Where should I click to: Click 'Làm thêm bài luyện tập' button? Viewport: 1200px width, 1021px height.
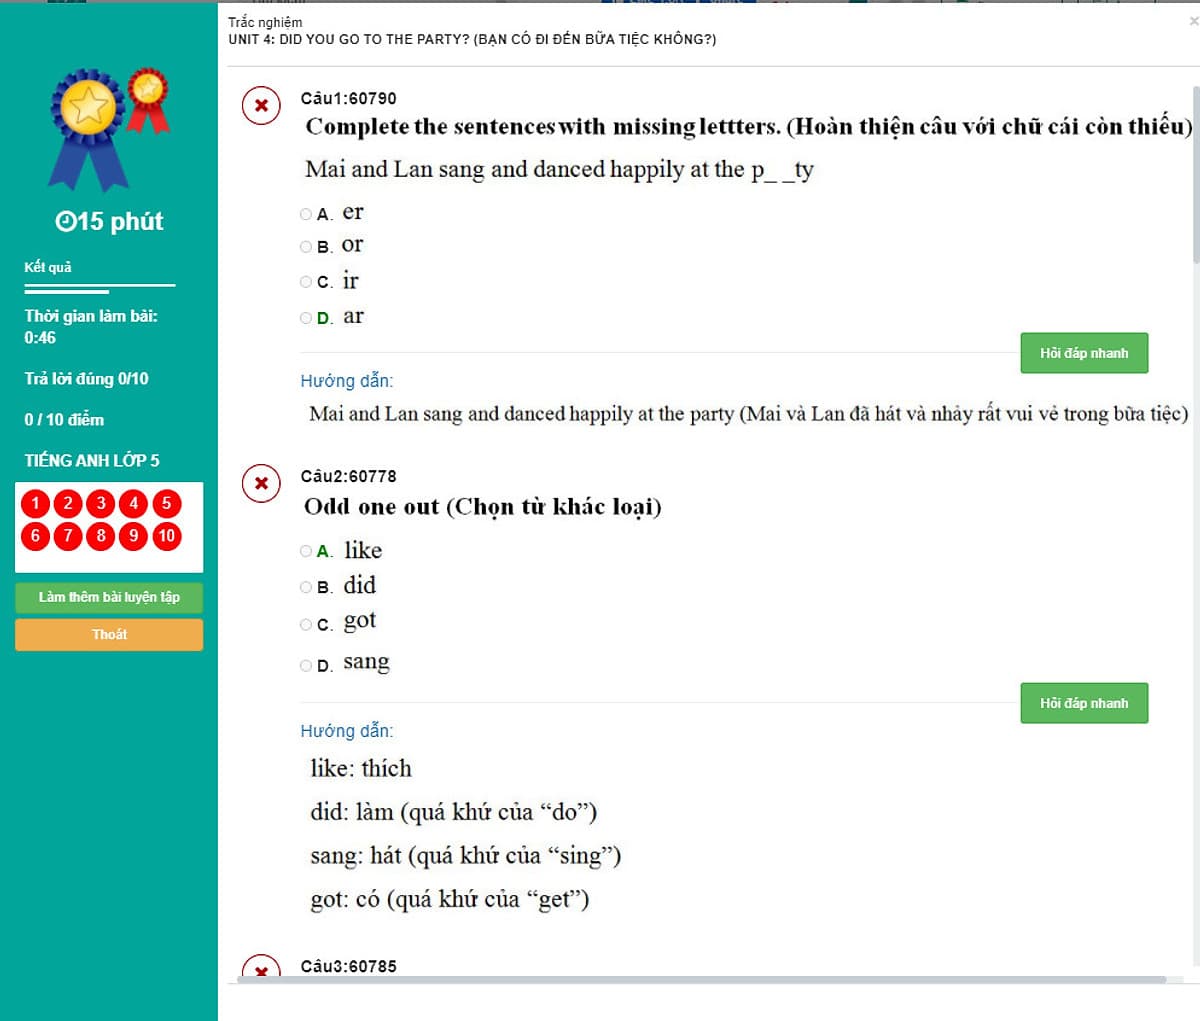109,597
